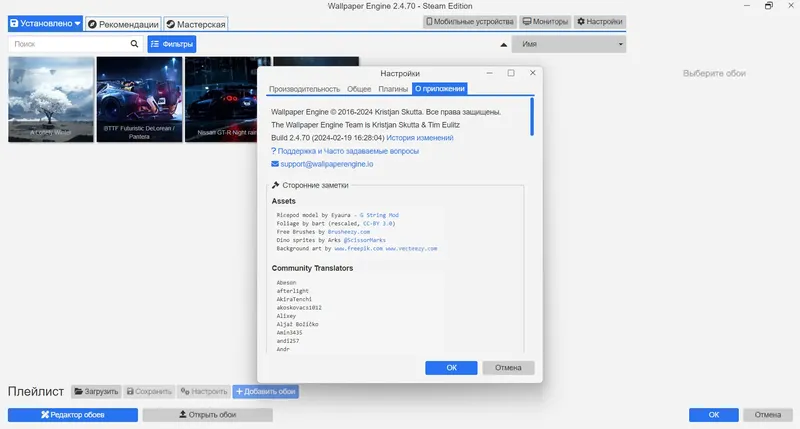Open the История изменений changelog link
The image size is (800, 429).
pyautogui.click(x=419, y=138)
